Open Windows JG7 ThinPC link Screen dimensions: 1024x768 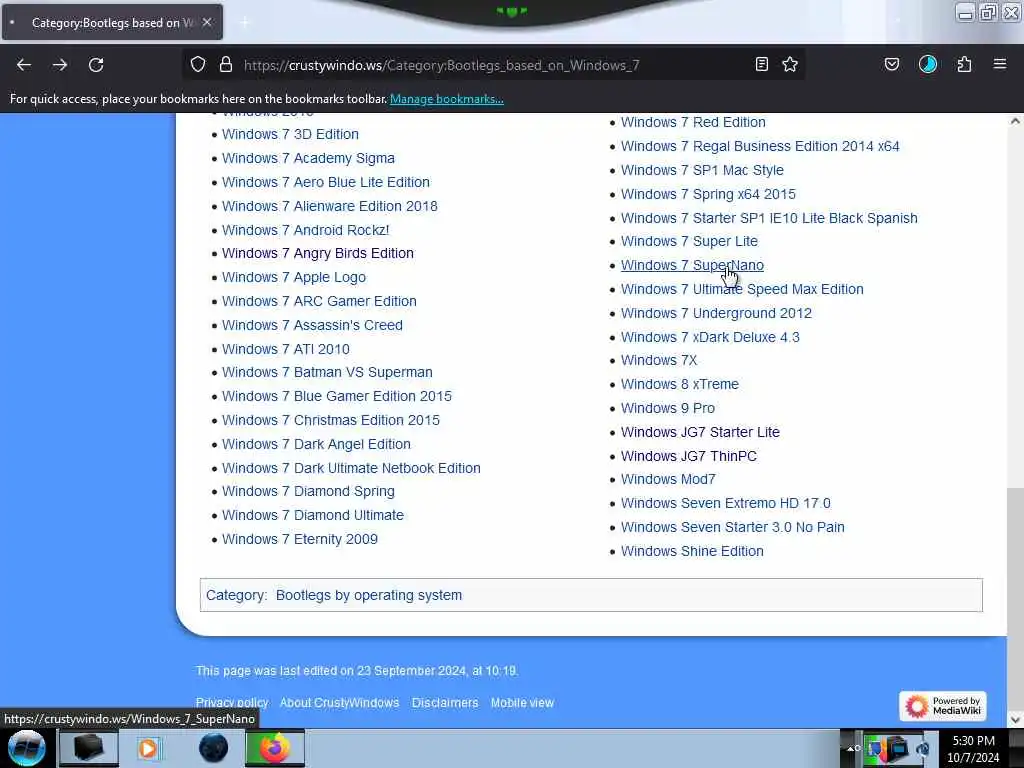689,456
